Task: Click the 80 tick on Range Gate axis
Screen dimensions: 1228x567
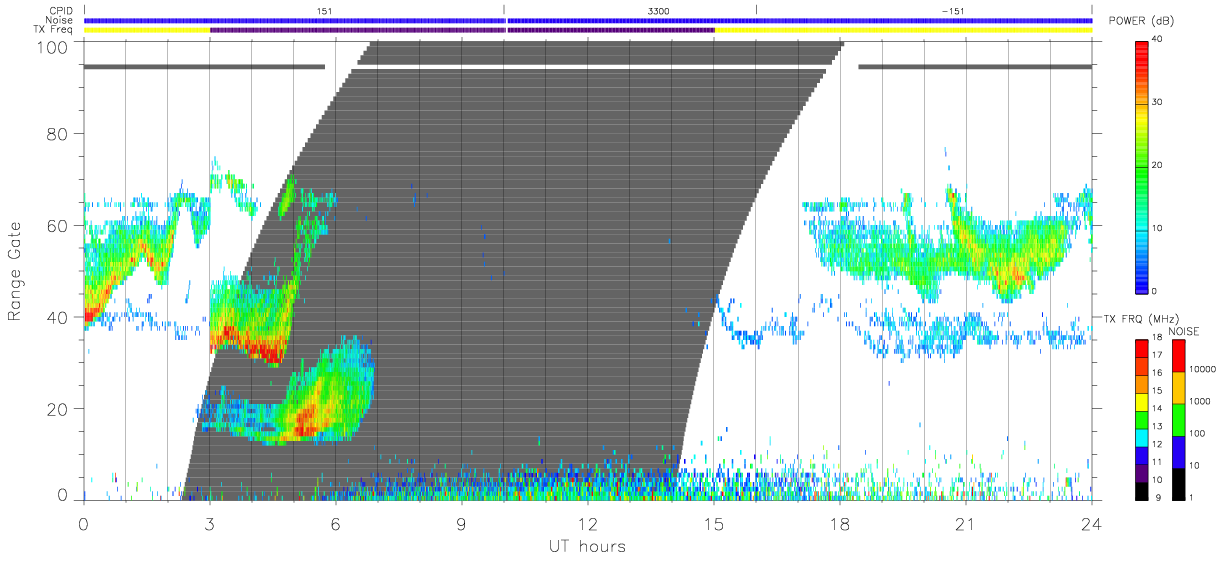Action: click(x=59, y=133)
